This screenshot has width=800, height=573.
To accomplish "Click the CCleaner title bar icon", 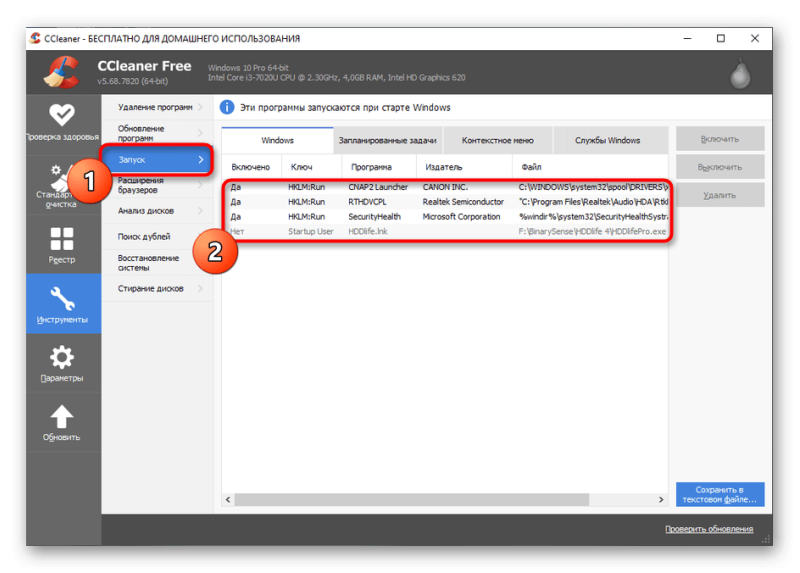I will click(35, 38).
